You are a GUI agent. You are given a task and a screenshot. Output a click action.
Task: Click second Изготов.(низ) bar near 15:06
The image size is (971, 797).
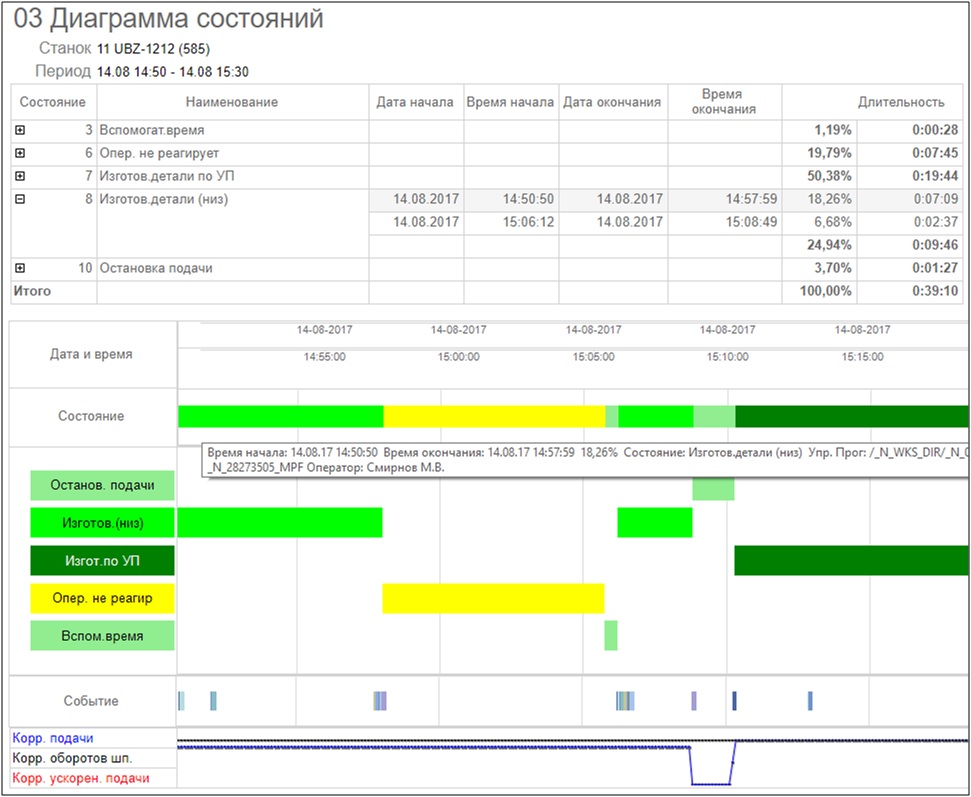(x=655, y=523)
